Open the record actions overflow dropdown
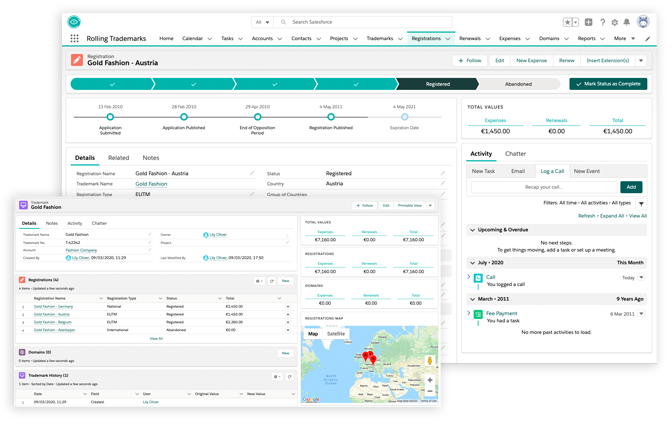The height and width of the screenshot is (424, 672). pyautogui.click(x=641, y=60)
